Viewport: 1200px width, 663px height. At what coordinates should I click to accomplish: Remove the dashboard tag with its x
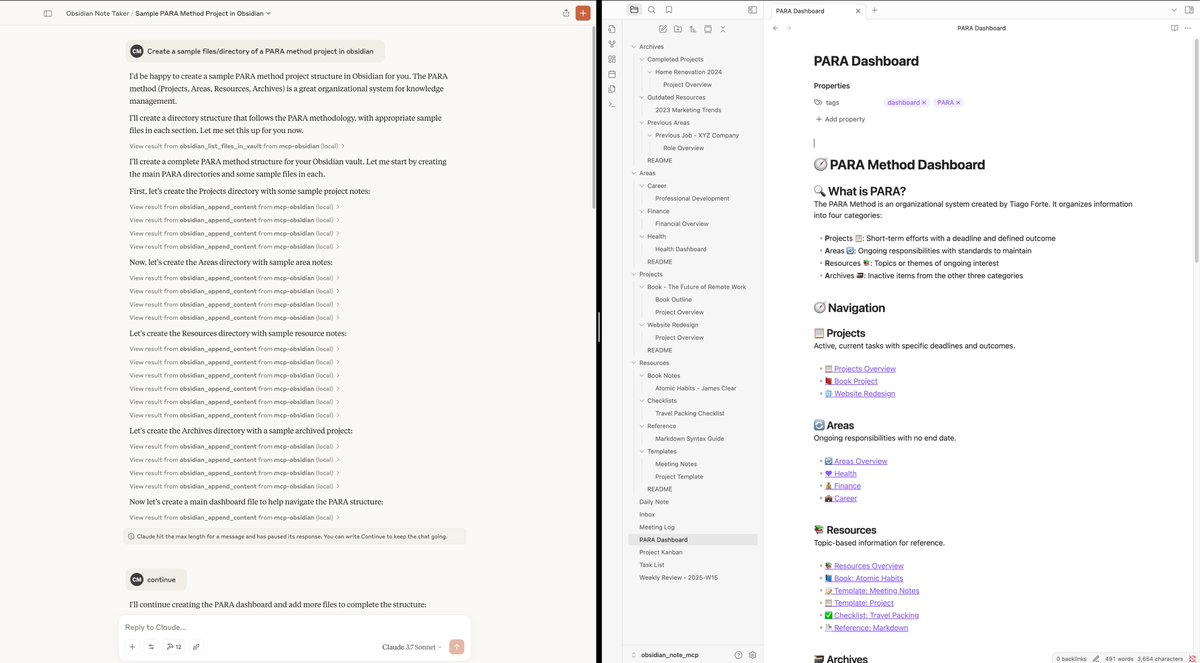coord(924,102)
